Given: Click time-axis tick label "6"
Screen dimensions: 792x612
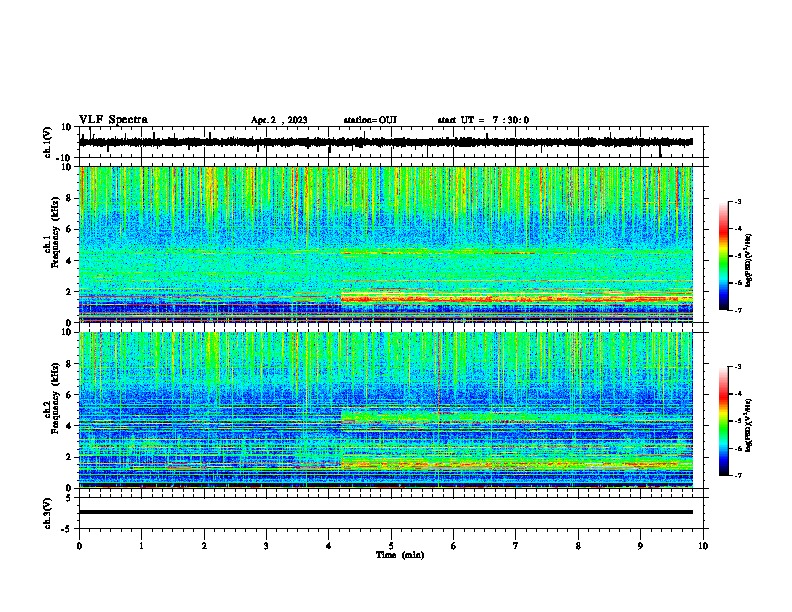Looking at the screenshot, I should click(453, 546).
